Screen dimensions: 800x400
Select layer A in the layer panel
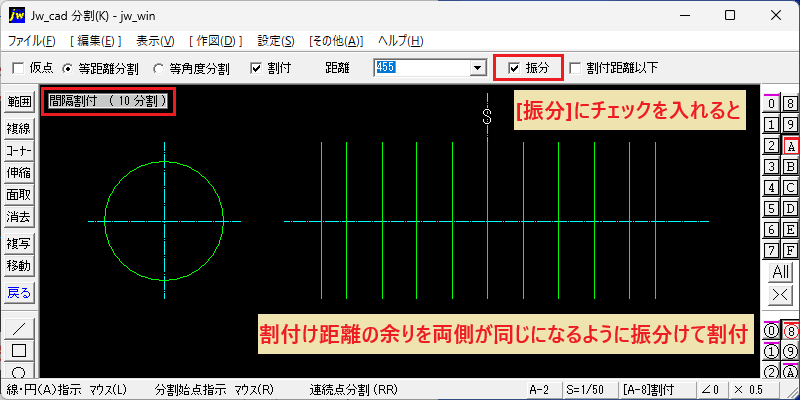pyautogui.click(x=791, y=147)
